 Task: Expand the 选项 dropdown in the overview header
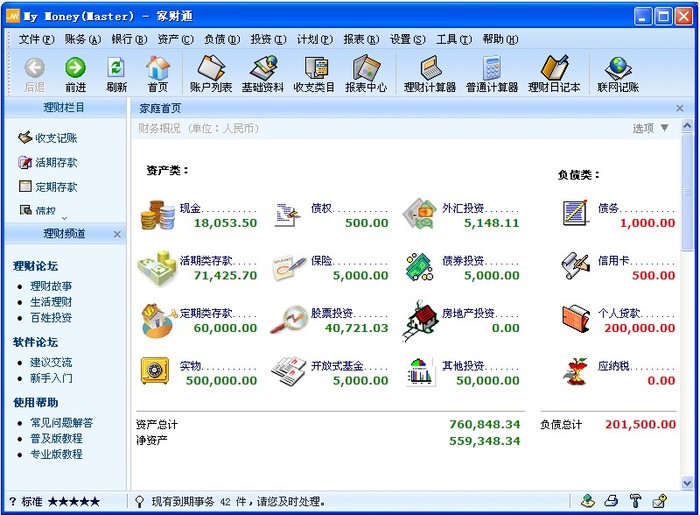(x=650, y=128)
